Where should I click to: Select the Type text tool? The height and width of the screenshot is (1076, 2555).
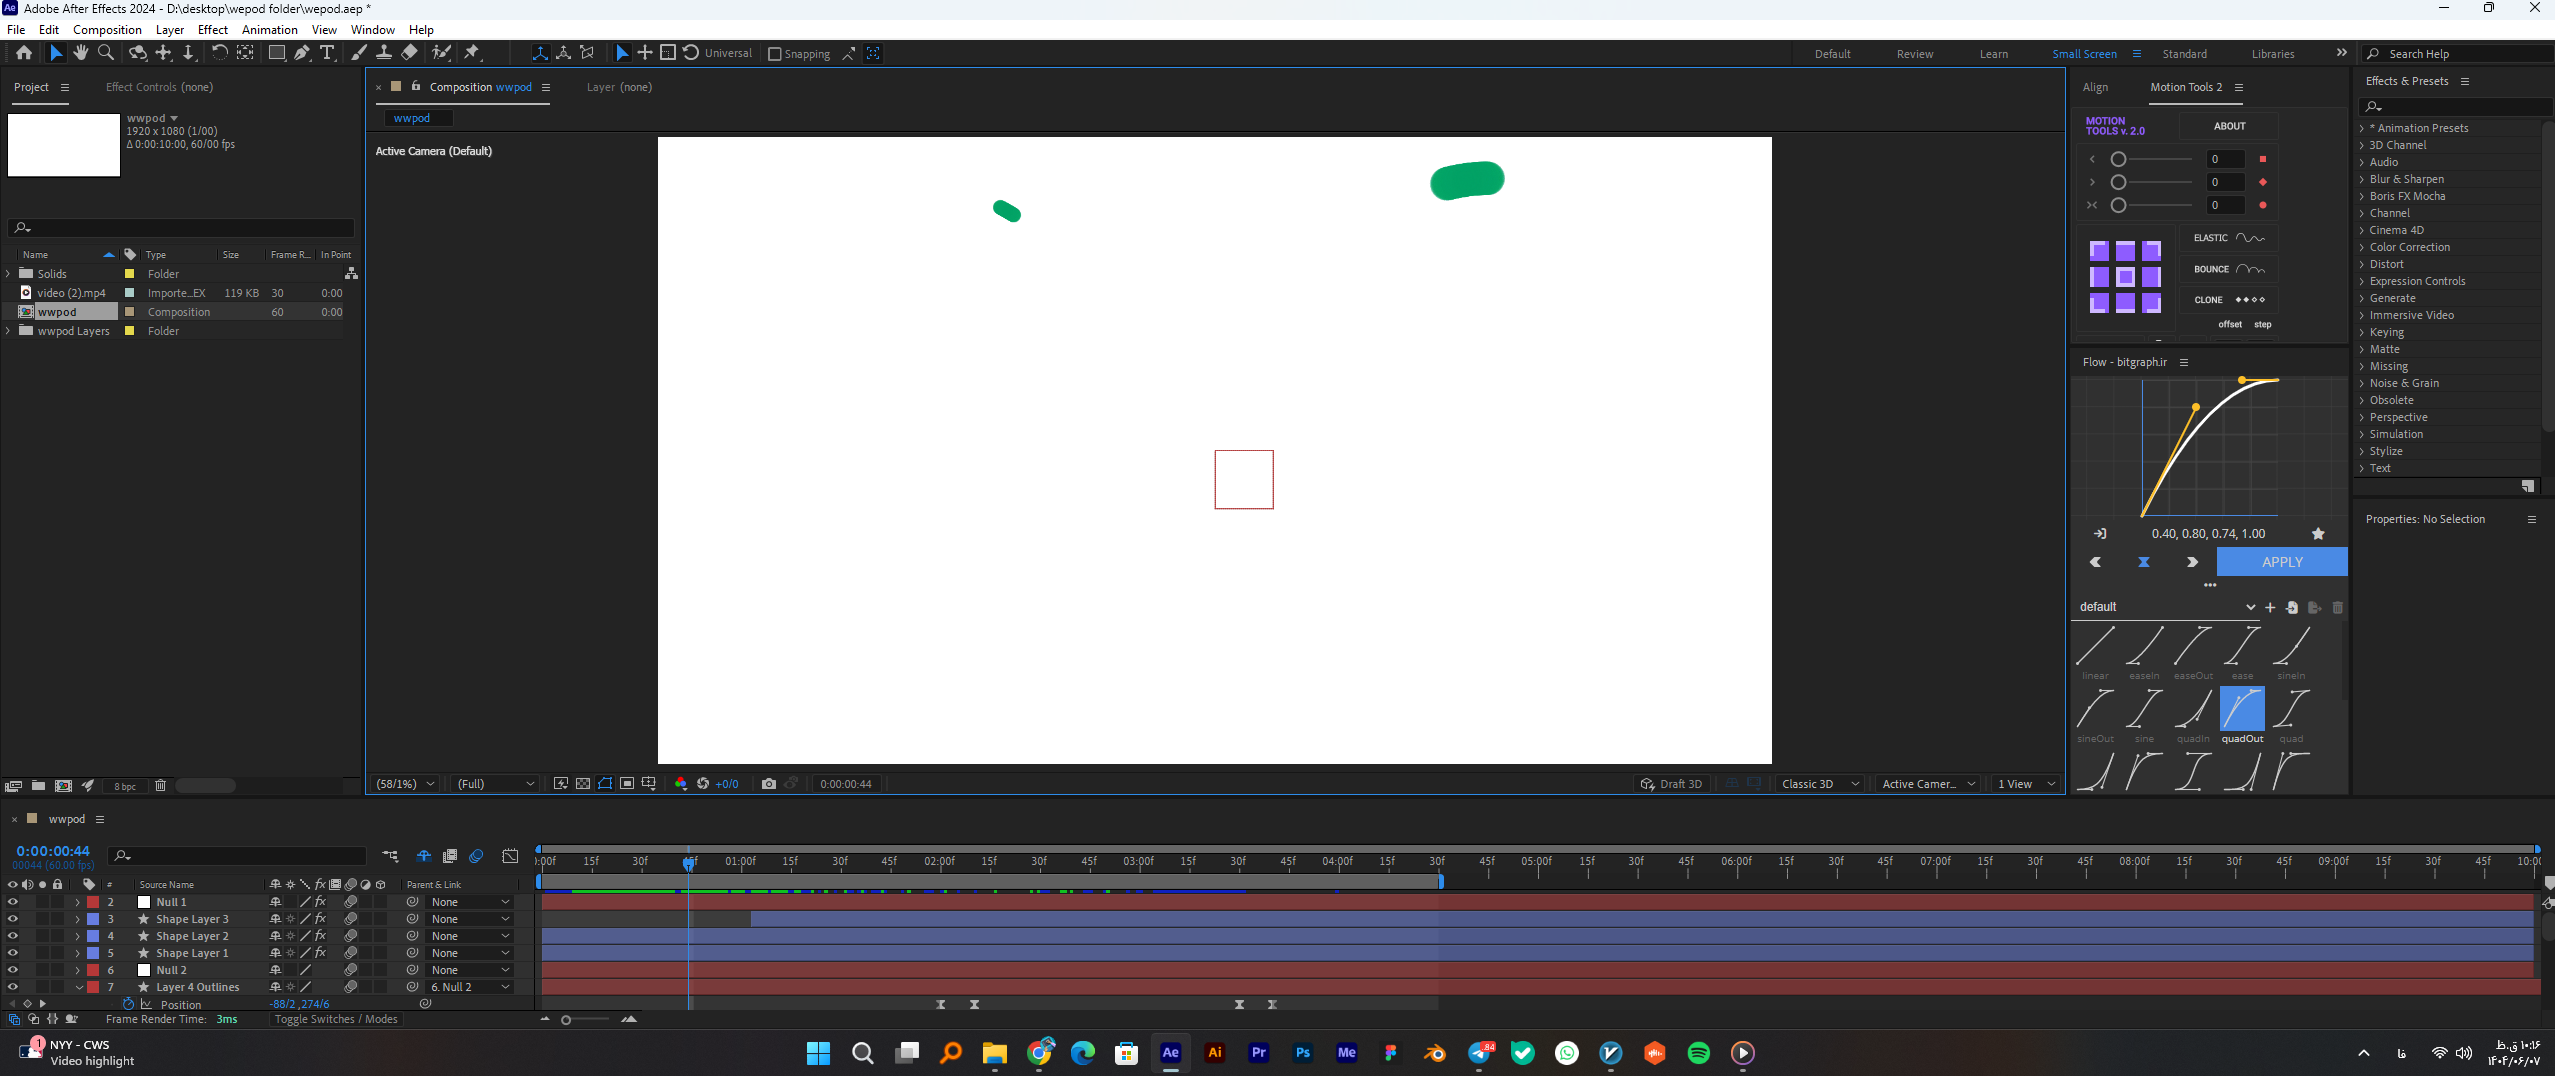pyautogui.click(x=327, y=53)
